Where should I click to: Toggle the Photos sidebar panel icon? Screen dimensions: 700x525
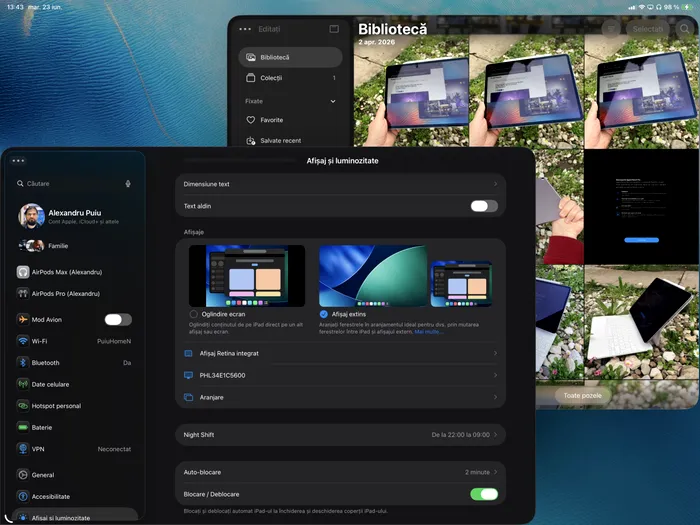click(x=334, y=29)
